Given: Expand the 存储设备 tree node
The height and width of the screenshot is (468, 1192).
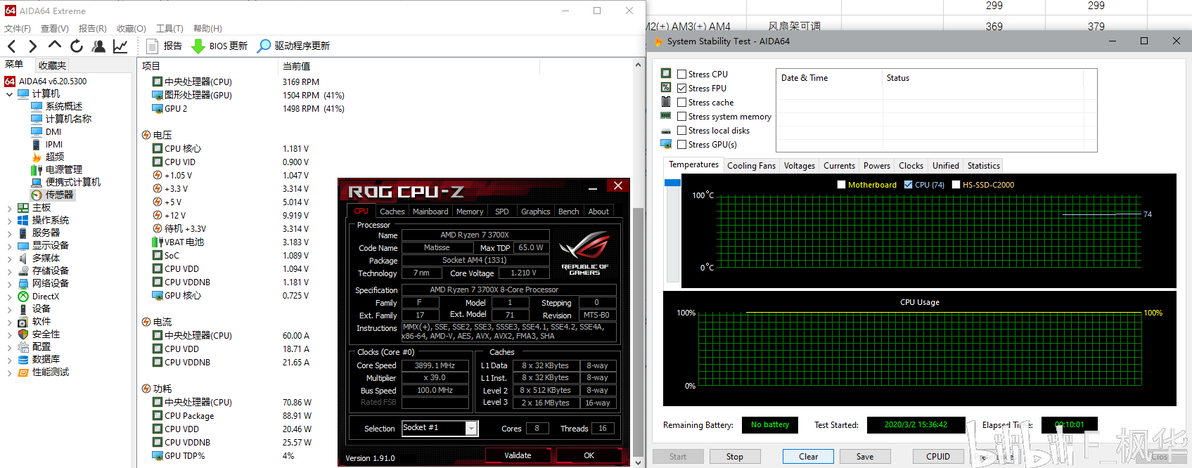Looking at the screenshot, I should (8, 270).
